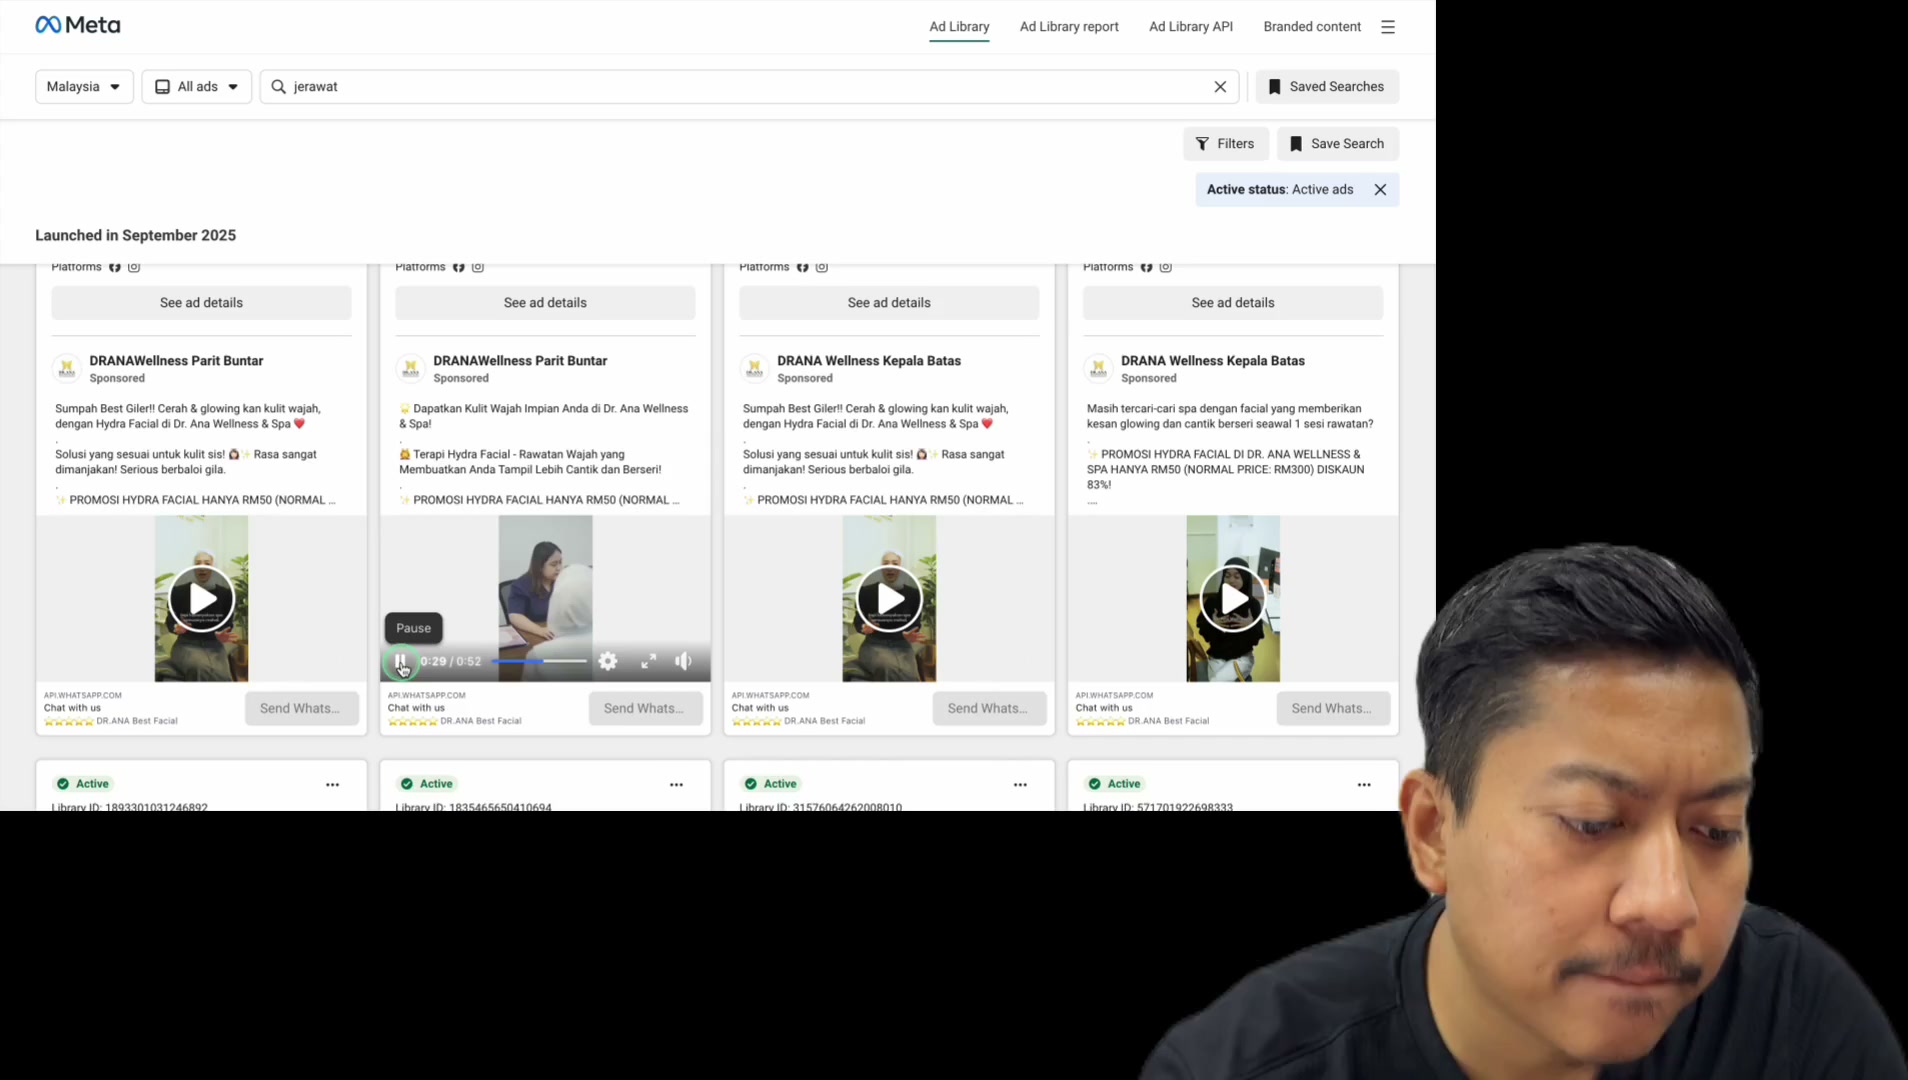Clear the jerawat search text with X
Viewport: 1908px width, 1080px height.
click(x=1220, y=87)
